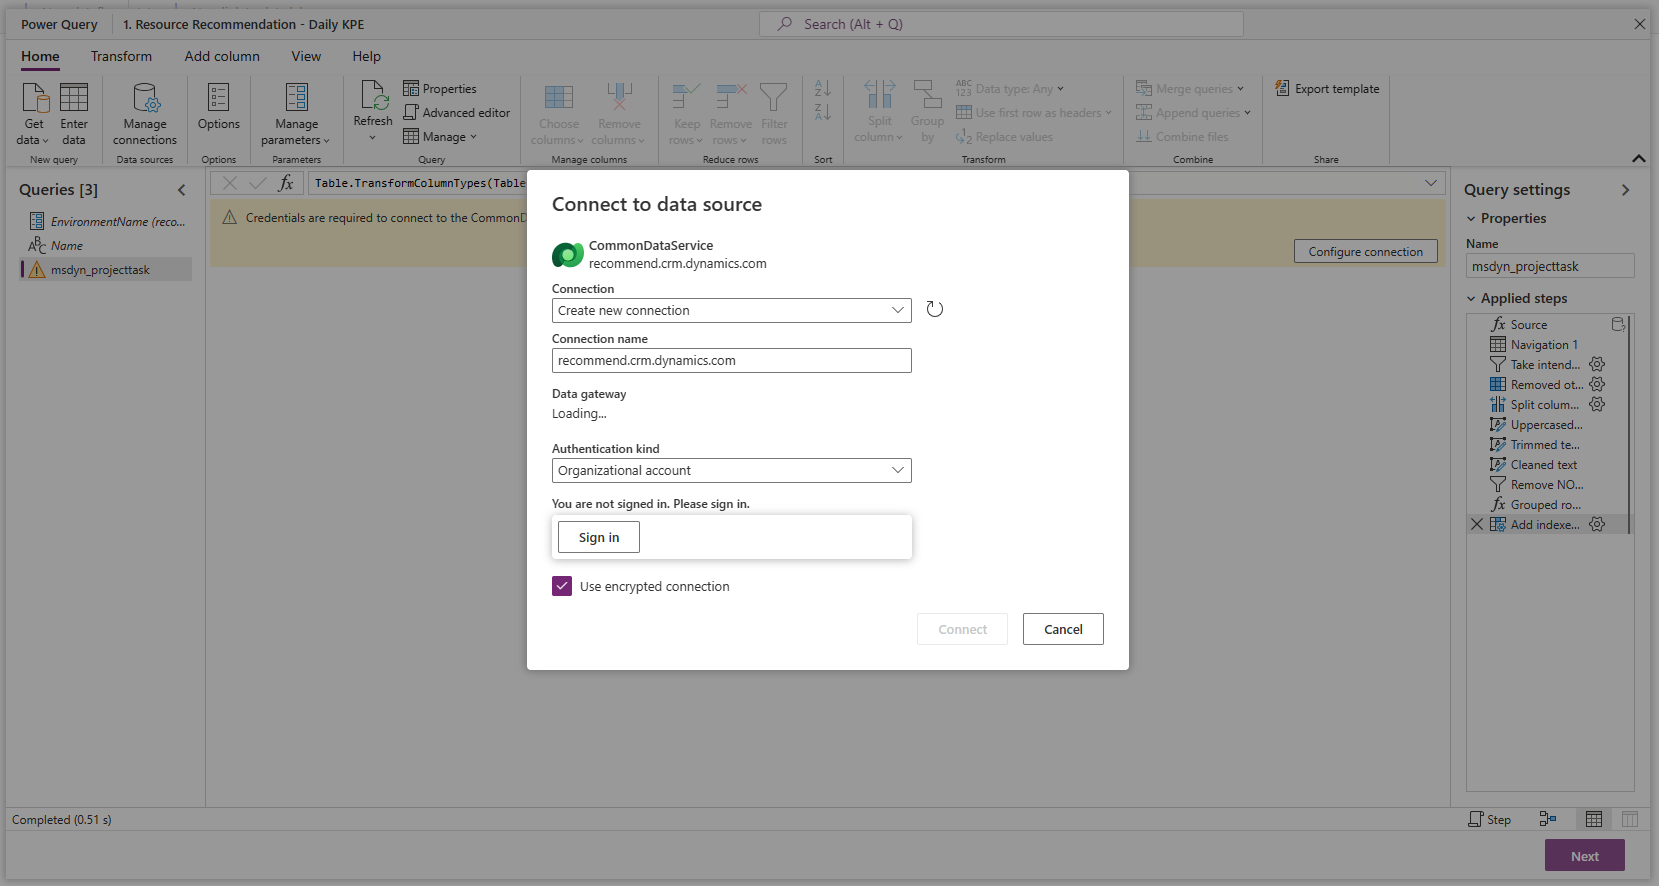
Task: Open the Authentication kind dropdown
Action: coord(731,470)
